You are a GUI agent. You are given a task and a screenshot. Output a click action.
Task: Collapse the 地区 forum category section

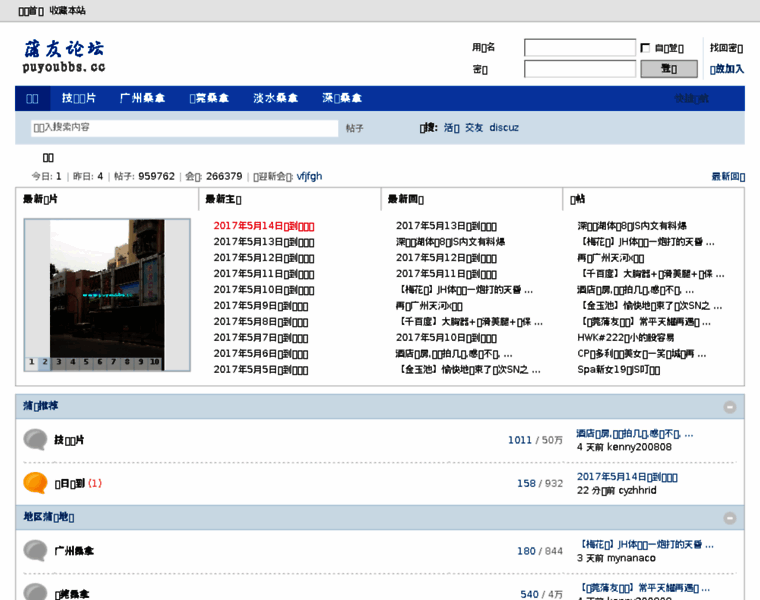click(x=730, y=518)
